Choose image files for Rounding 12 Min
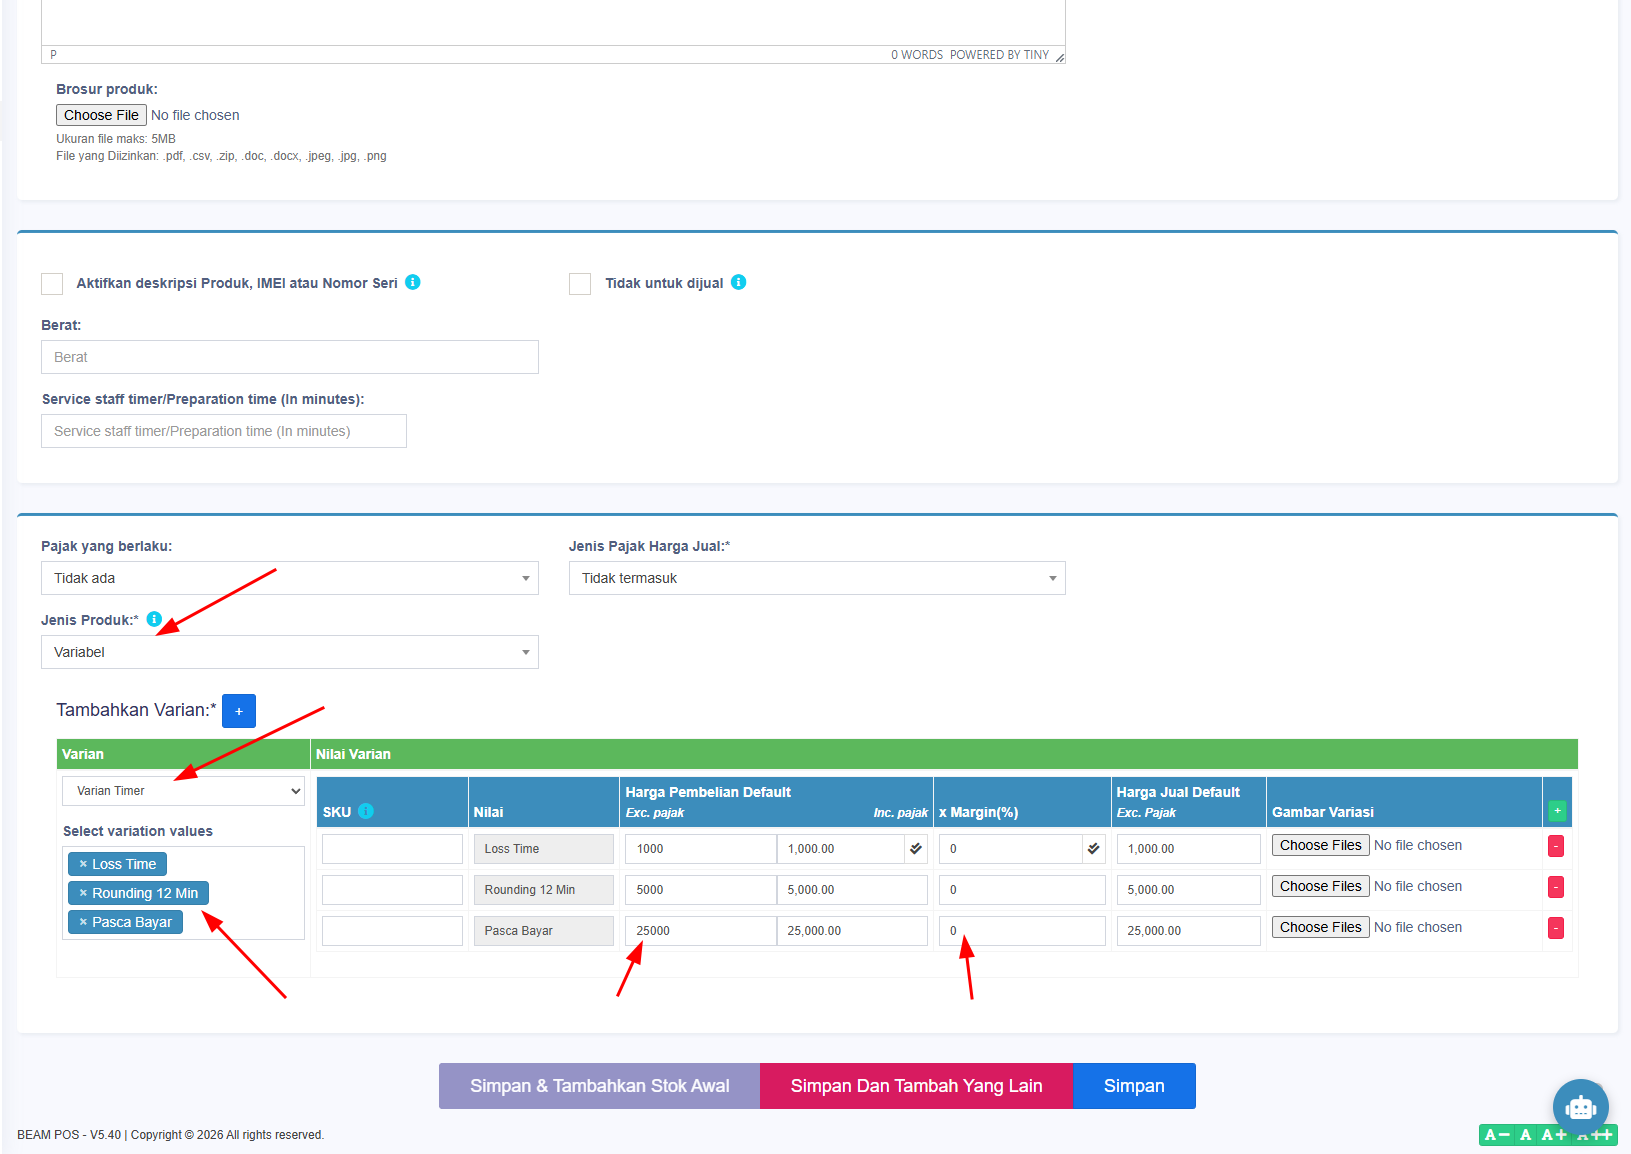 1320,886
